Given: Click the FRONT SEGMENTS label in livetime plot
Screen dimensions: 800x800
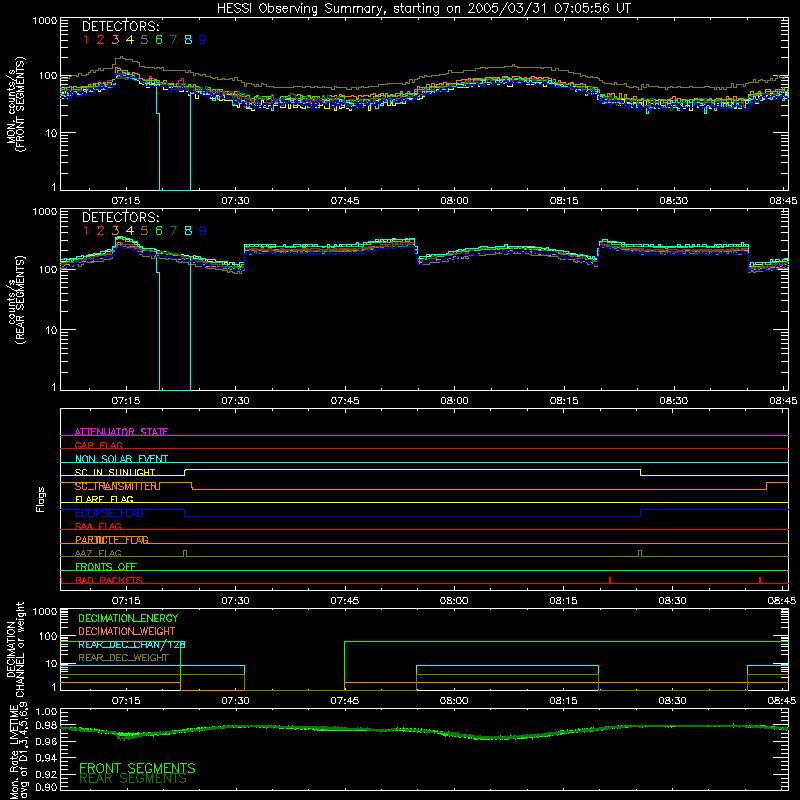Looking at the screenshot, I should coord(137,768).
